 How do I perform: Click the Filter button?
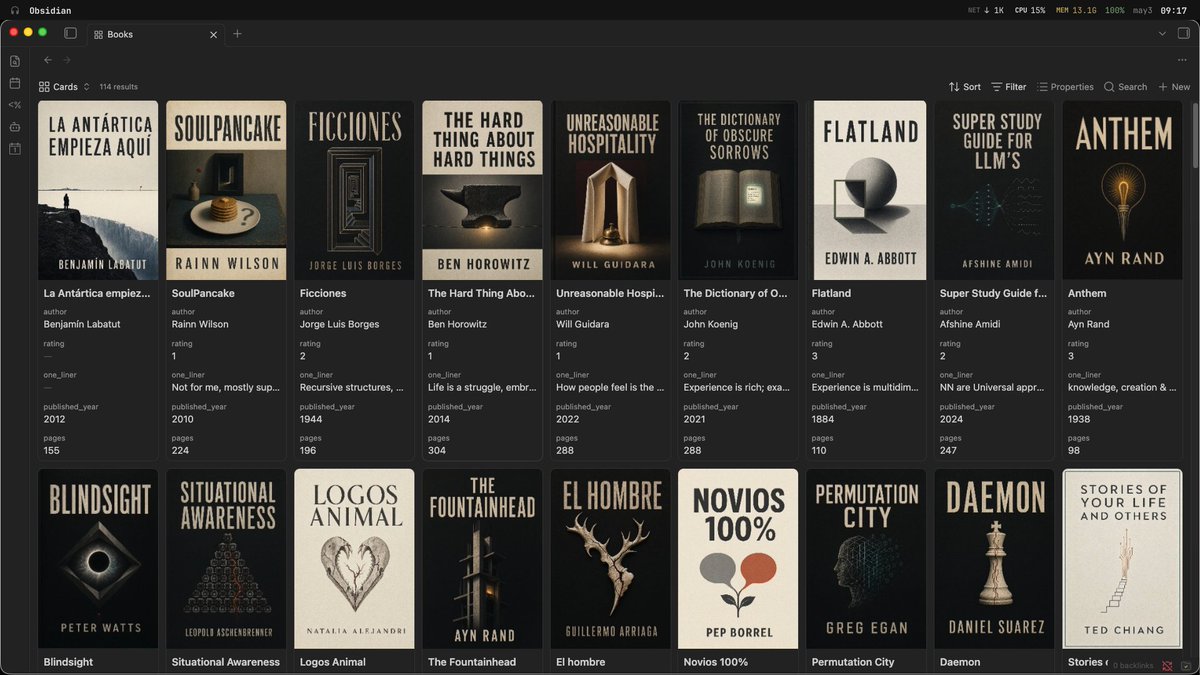coord(1009,87)
